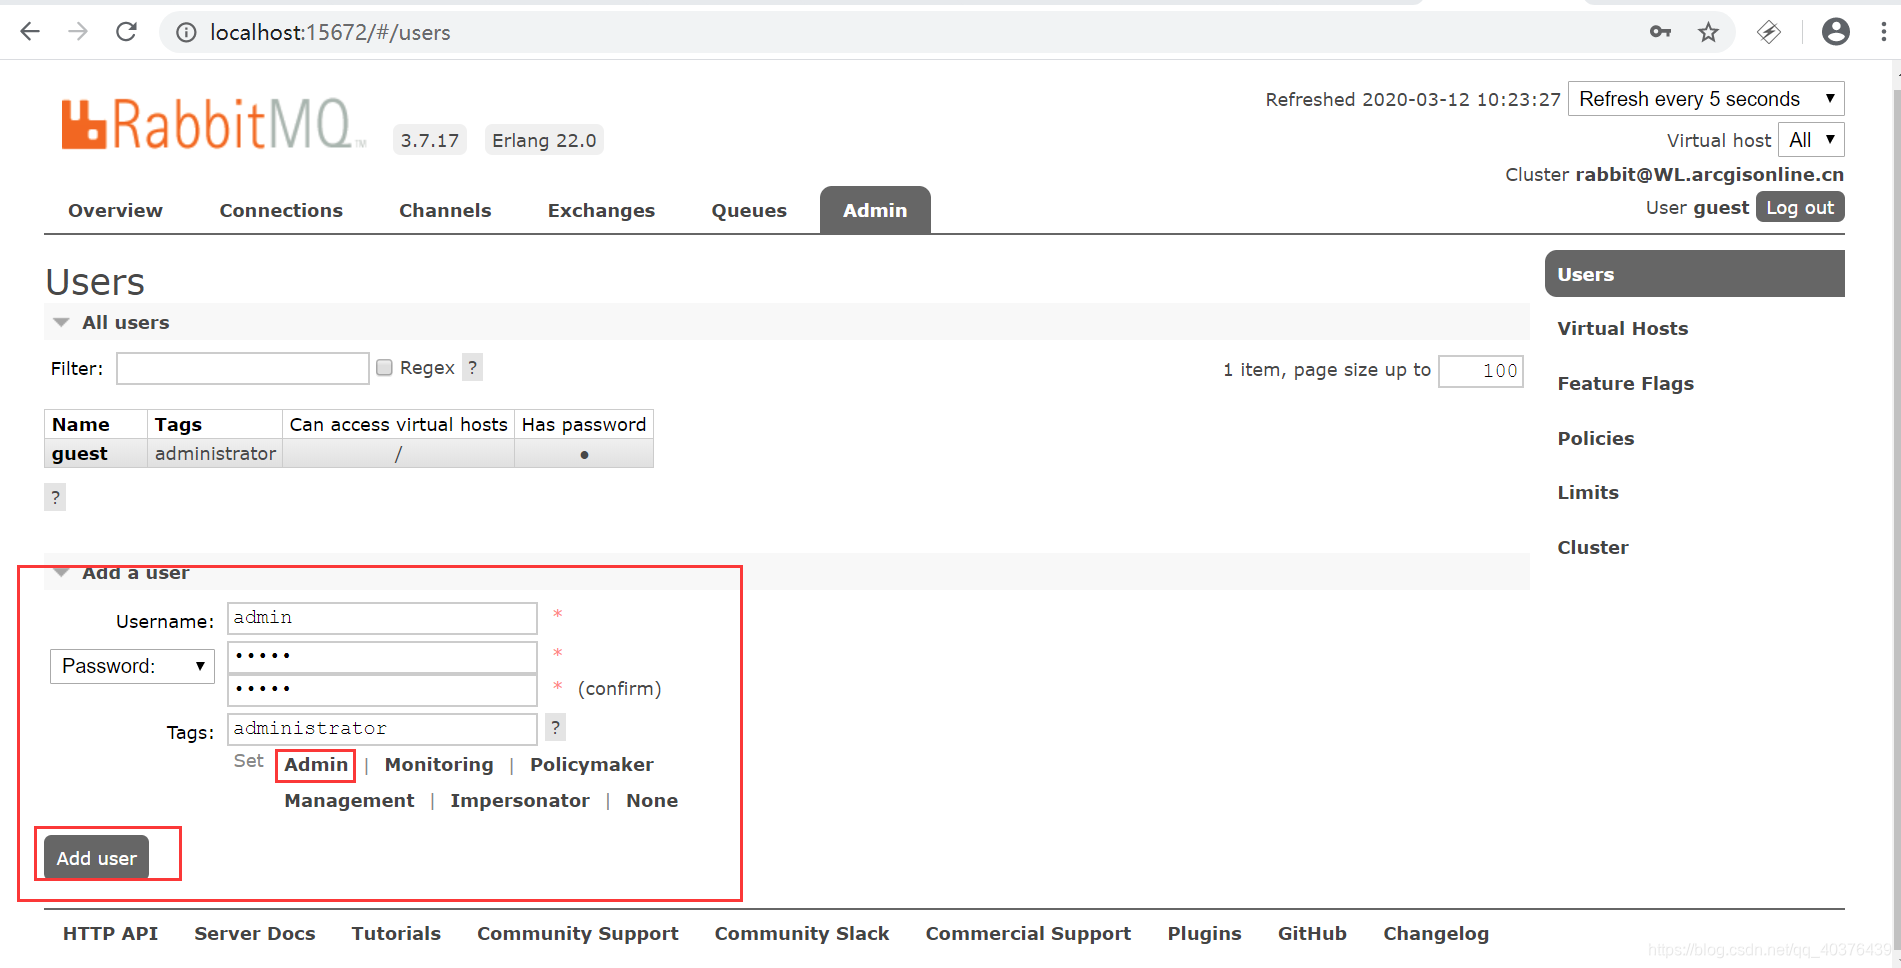The width and height of the screenshot is (1901, 968).
Task: Open the Refresh every 5 seconds dropdown
Action: point(1706,99)
